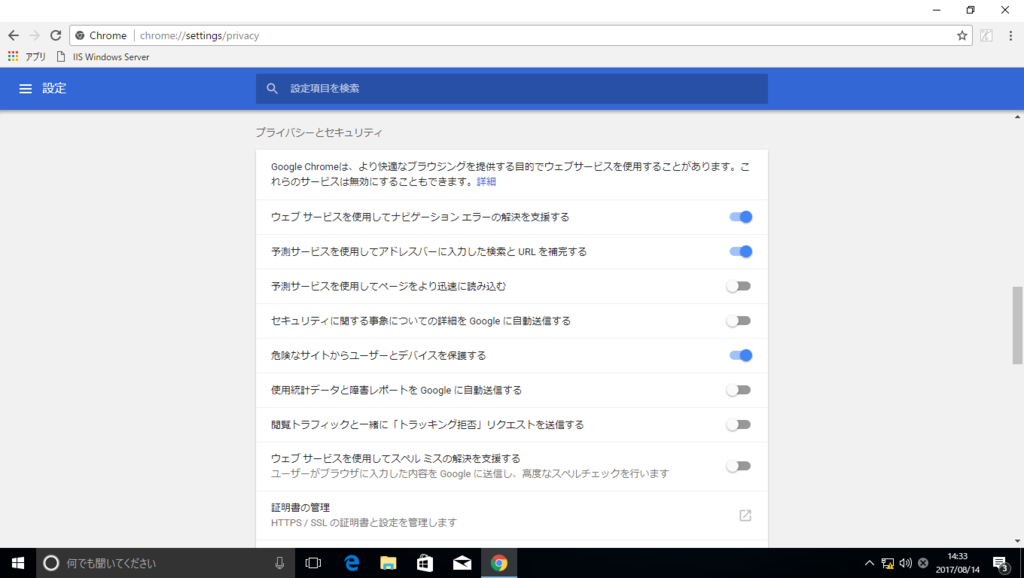Image resolution: width=1024 pixels, height=578 pixels.
Task: Open Microsoft Edge from the taskbar
Action: pos(350,563)
